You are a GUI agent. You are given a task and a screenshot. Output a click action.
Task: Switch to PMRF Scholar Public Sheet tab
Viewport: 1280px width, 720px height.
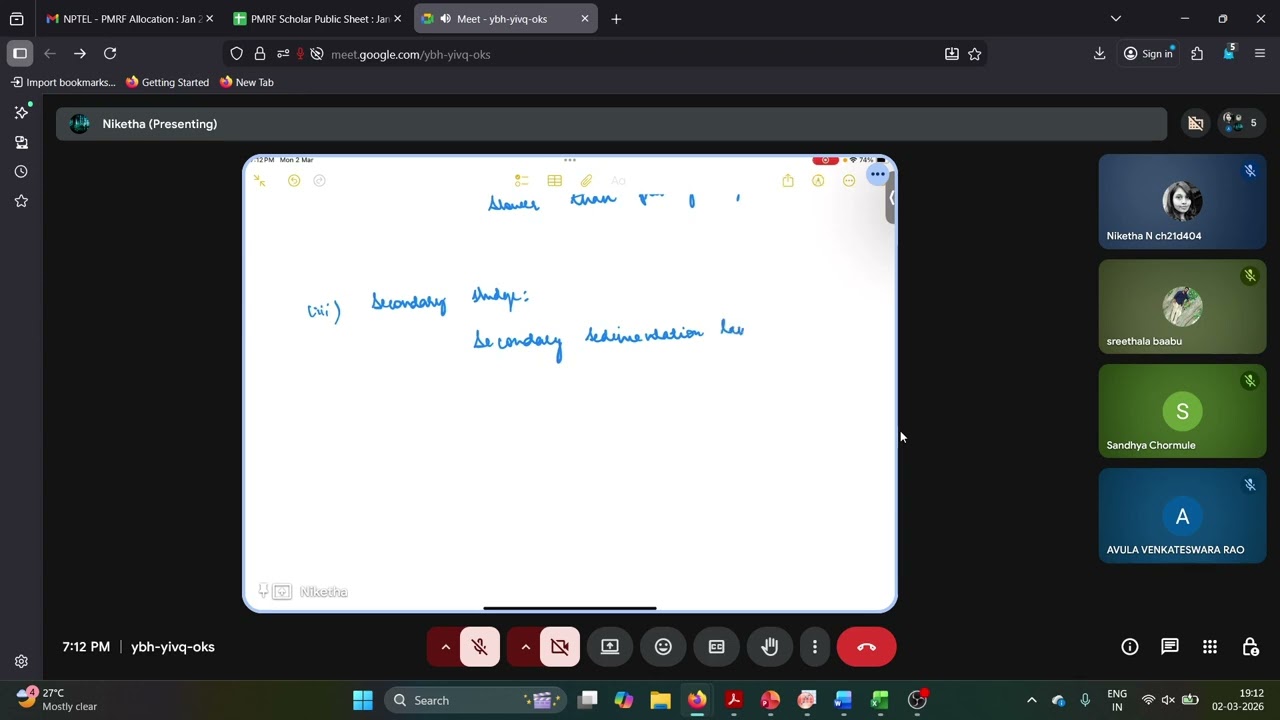coord(318,19)
